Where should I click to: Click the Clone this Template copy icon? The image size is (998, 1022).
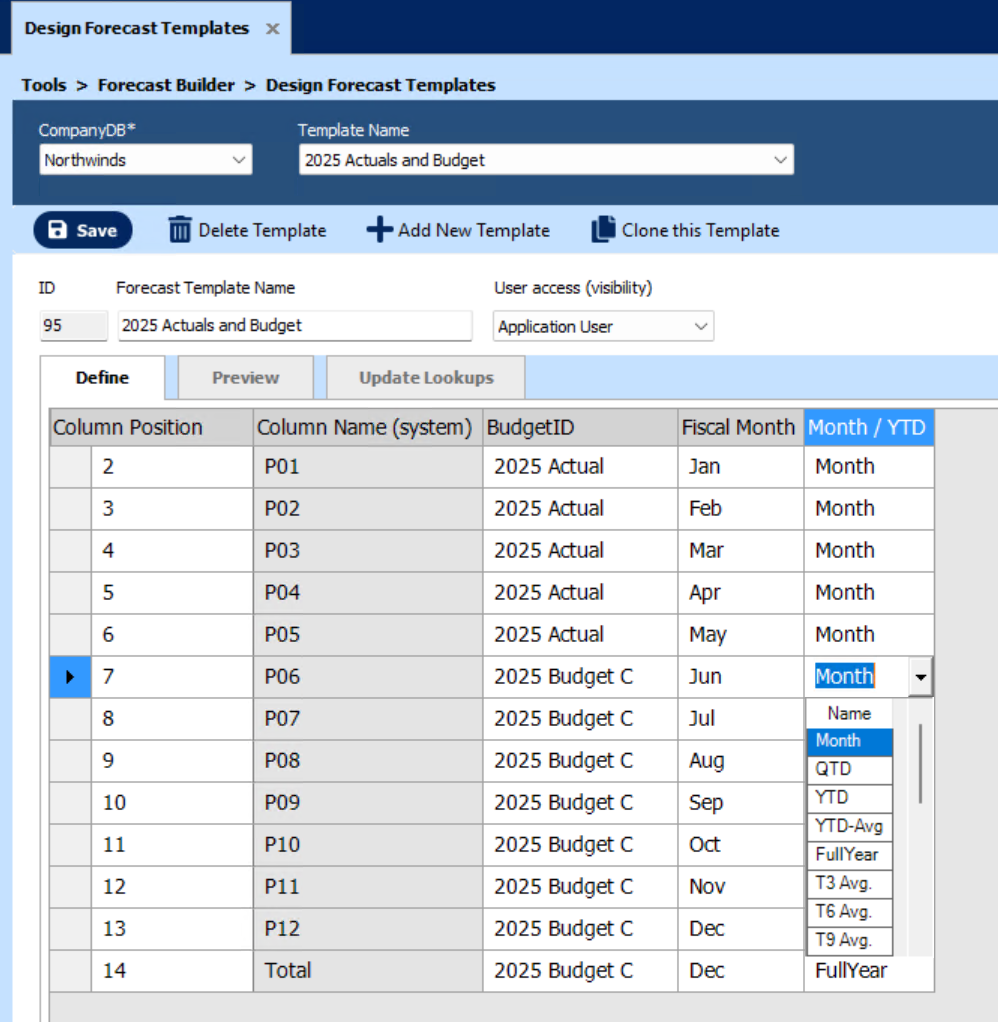tap(603, 230)
